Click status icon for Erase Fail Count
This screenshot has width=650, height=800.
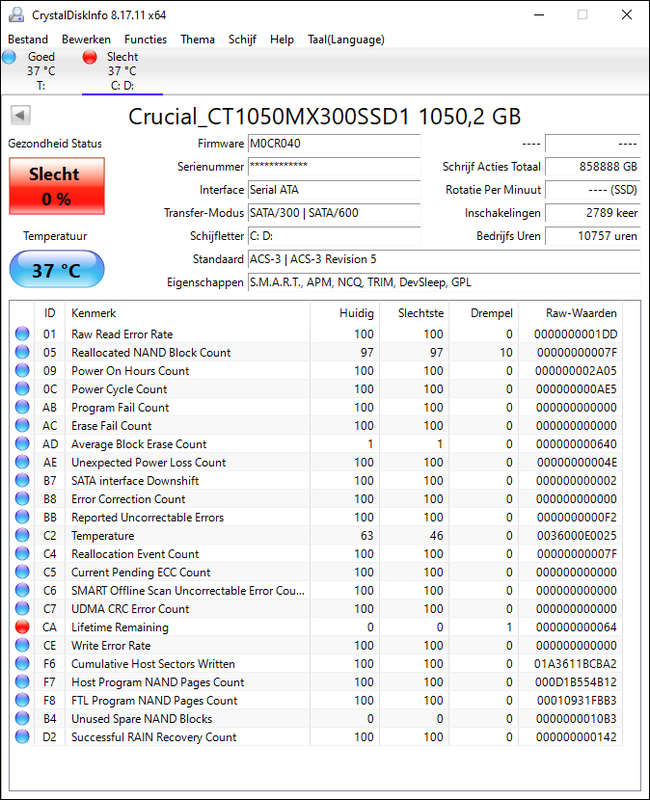click(22, 426)
